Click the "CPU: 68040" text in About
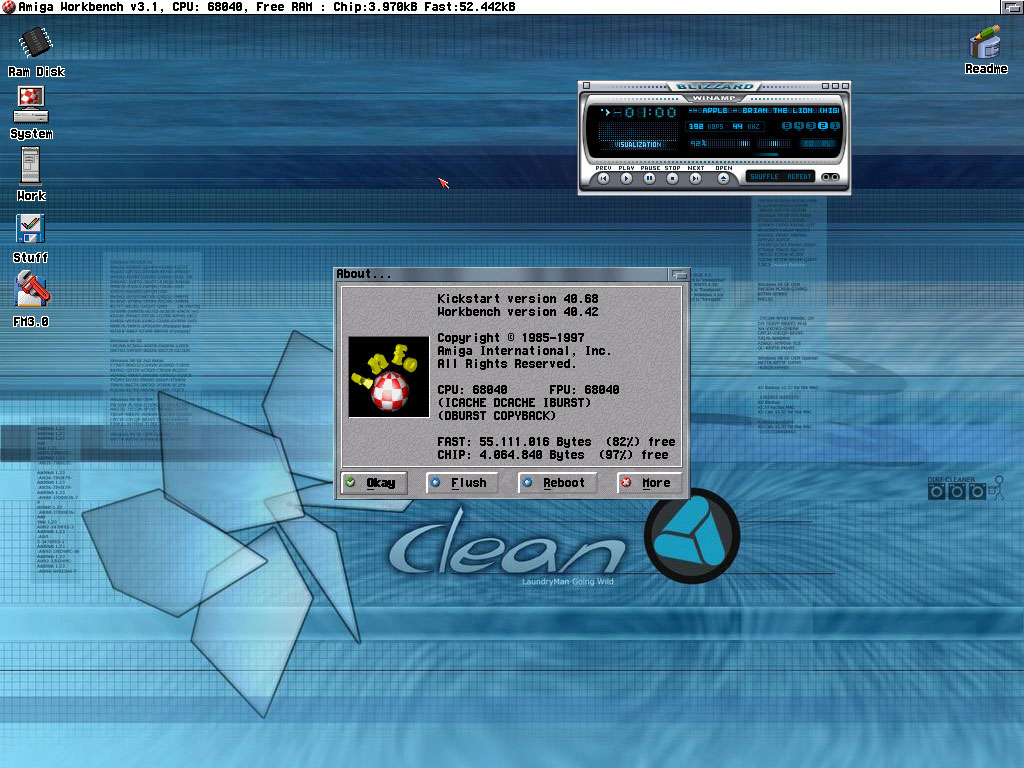Image resolution: width=1024 pixels, height=768 pixels. point(472,390)
